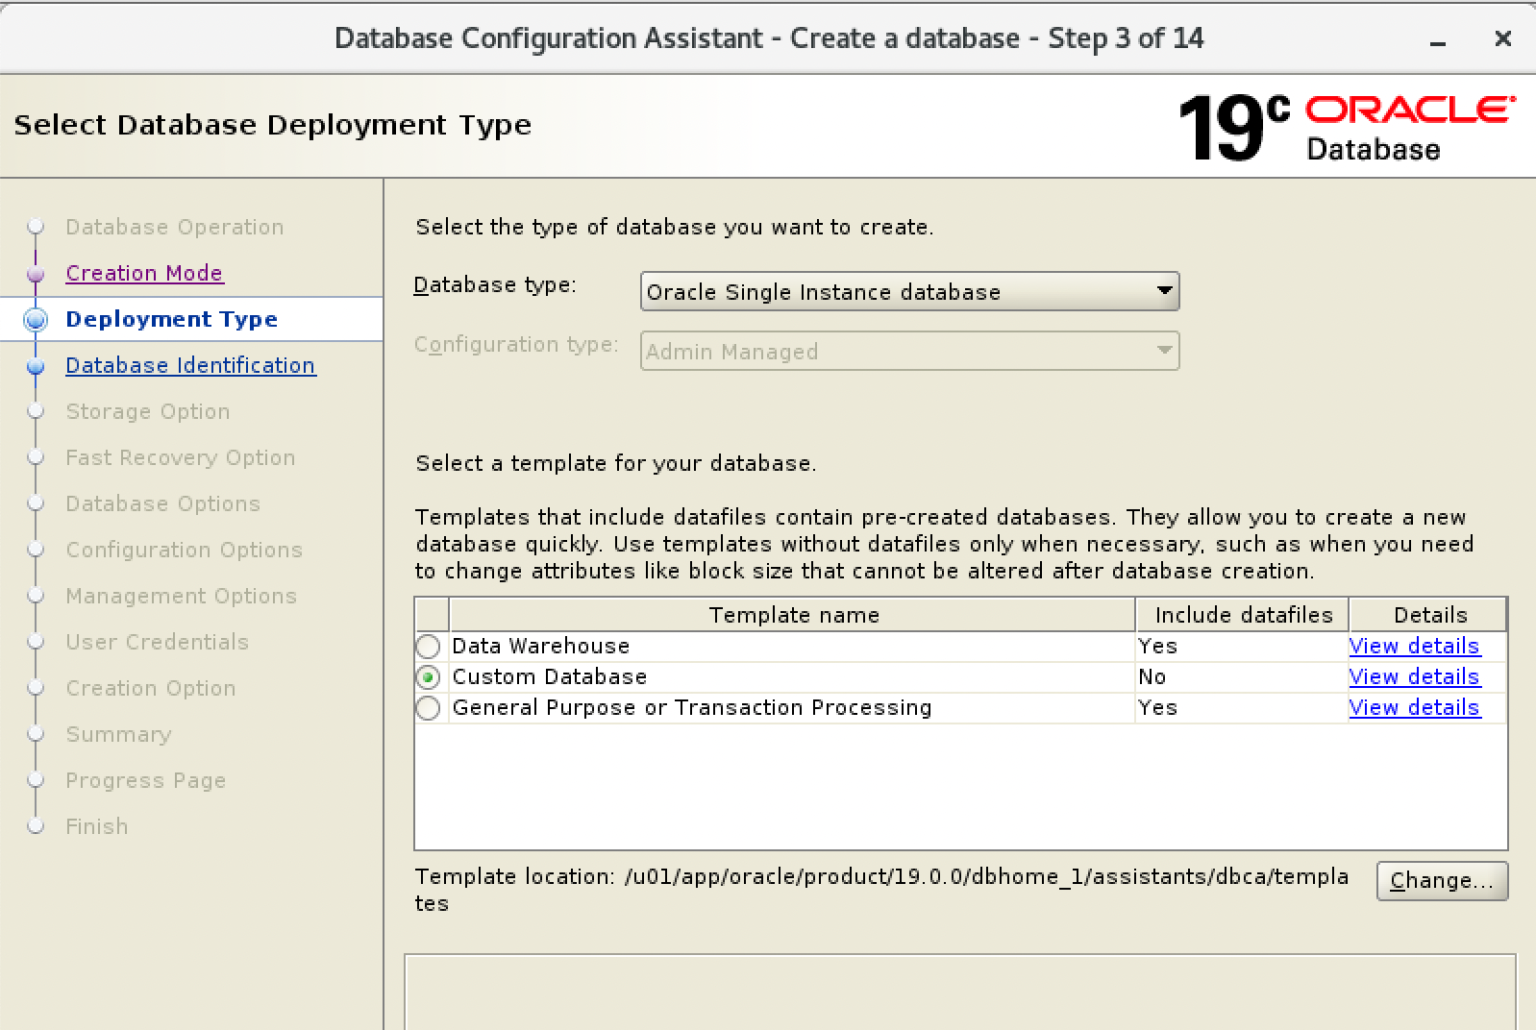Image resolution: width=1536 pixels, height=1030 pixels.
Task: Expand the Oracle Single Instance database selector arrow
Action: pos(1163,291)
